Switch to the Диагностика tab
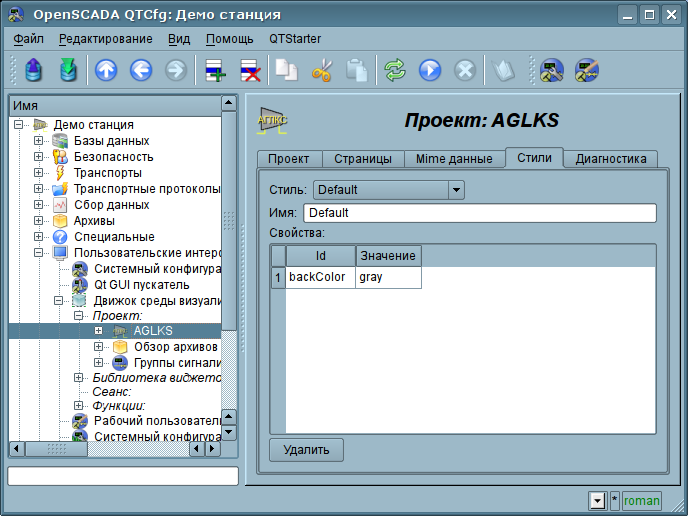The image size is (688, 516). pyautogui.click(x=612, y=159)
